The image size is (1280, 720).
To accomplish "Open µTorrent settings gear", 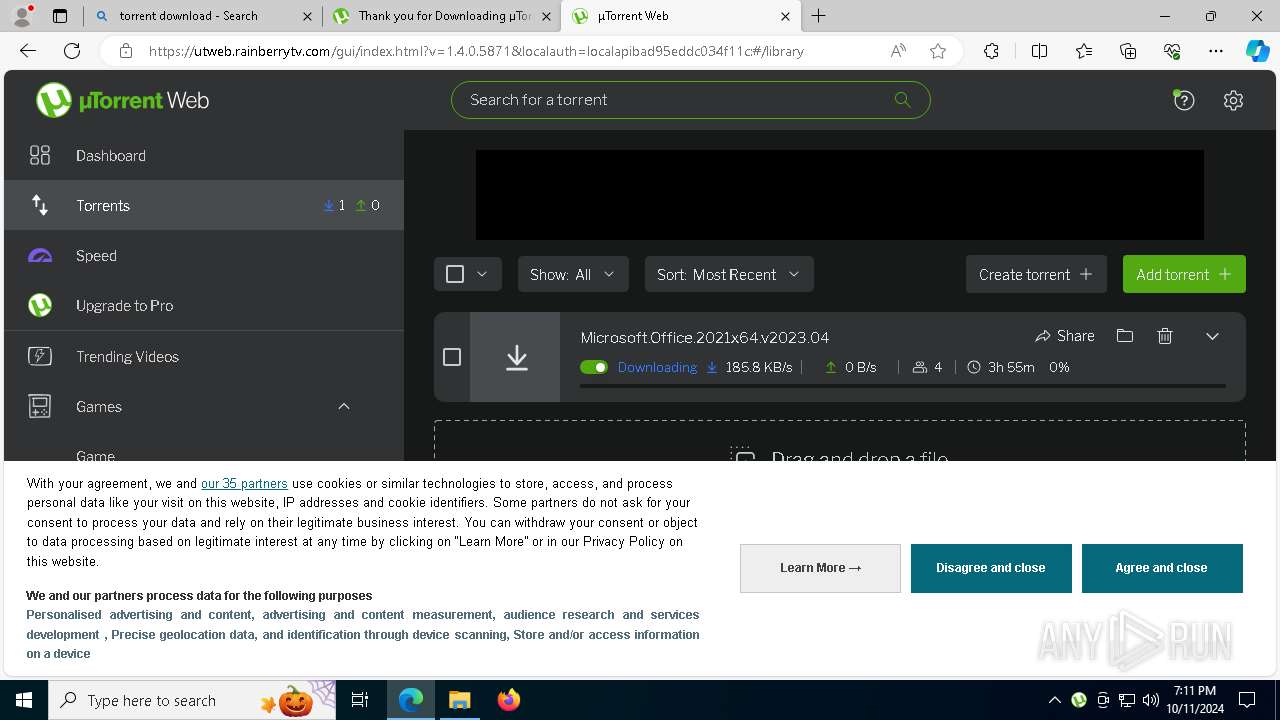I will coord(1233,100).
